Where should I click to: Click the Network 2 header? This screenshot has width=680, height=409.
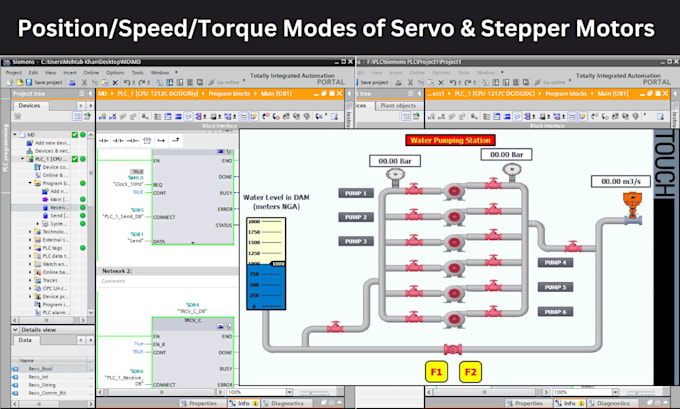[x=167, y=271]
